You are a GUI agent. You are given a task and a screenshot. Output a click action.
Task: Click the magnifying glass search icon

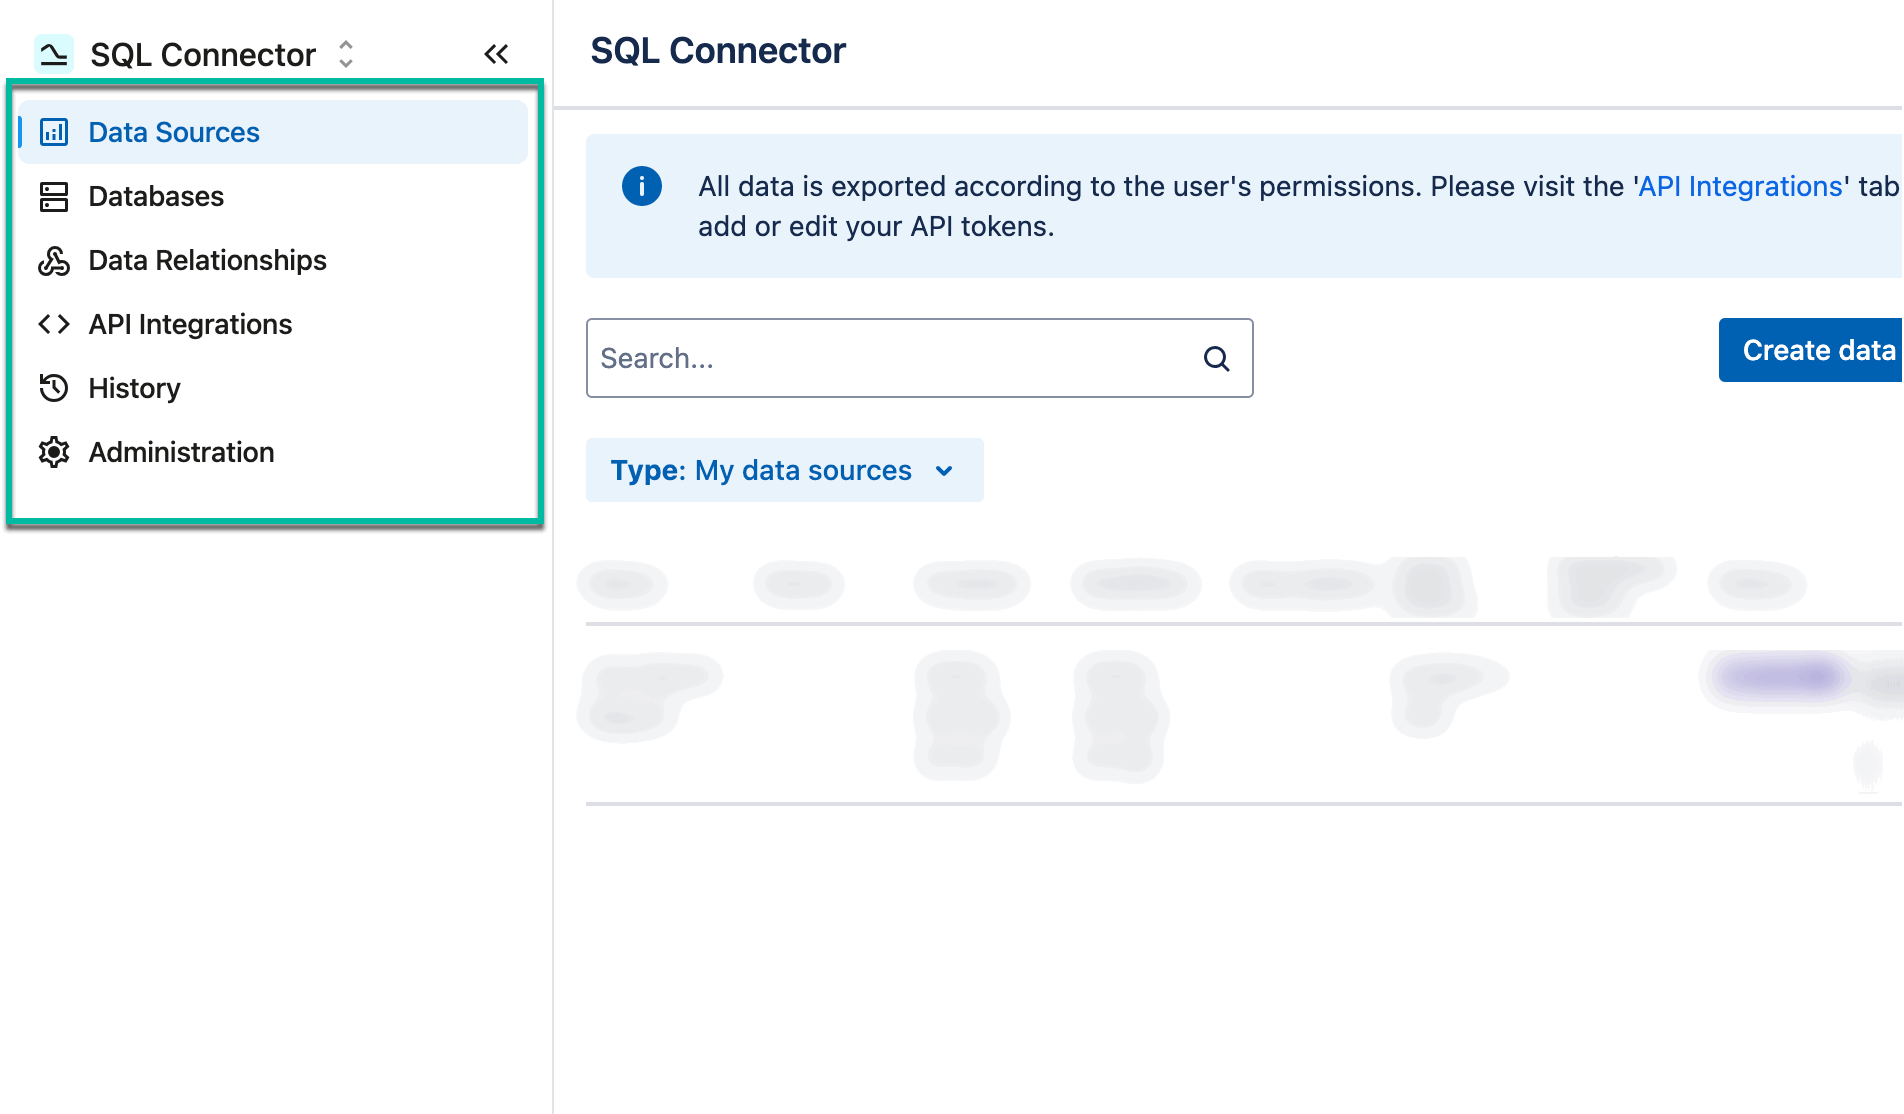(1216, 358)
